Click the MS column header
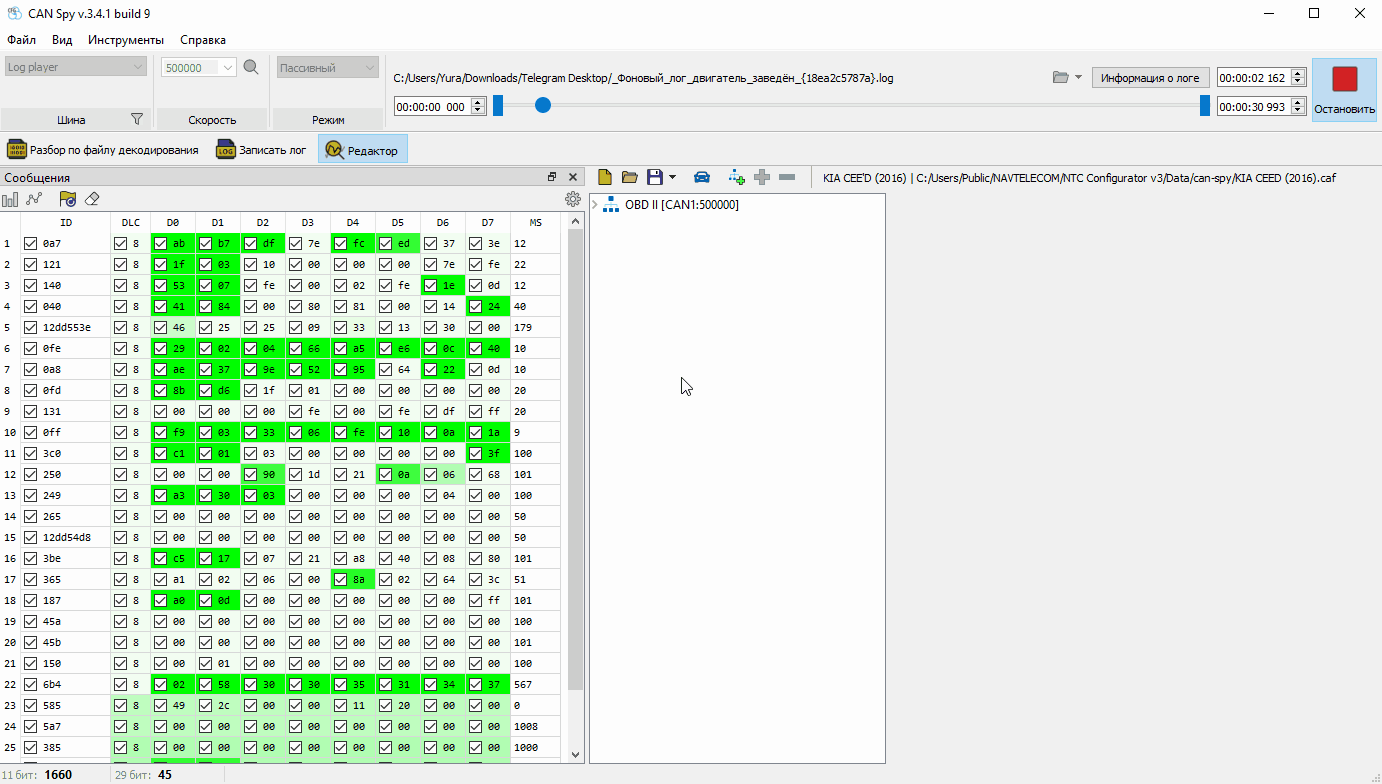The height and width of the screenshot is (784, 1382). 536,222
